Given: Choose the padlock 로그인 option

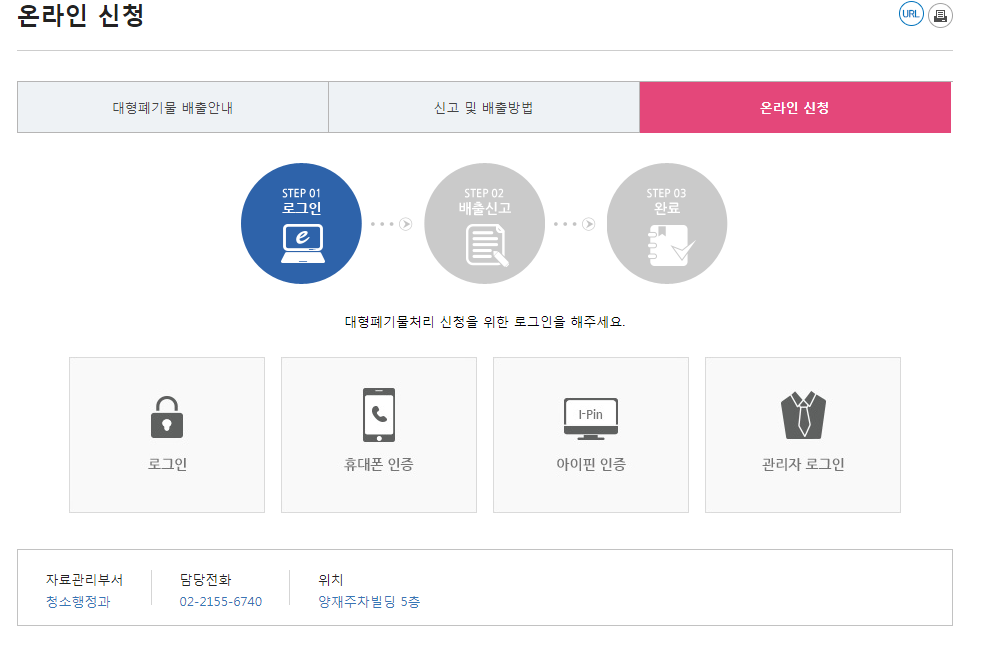Looking at the screenshot, I should tap(167, 435).
